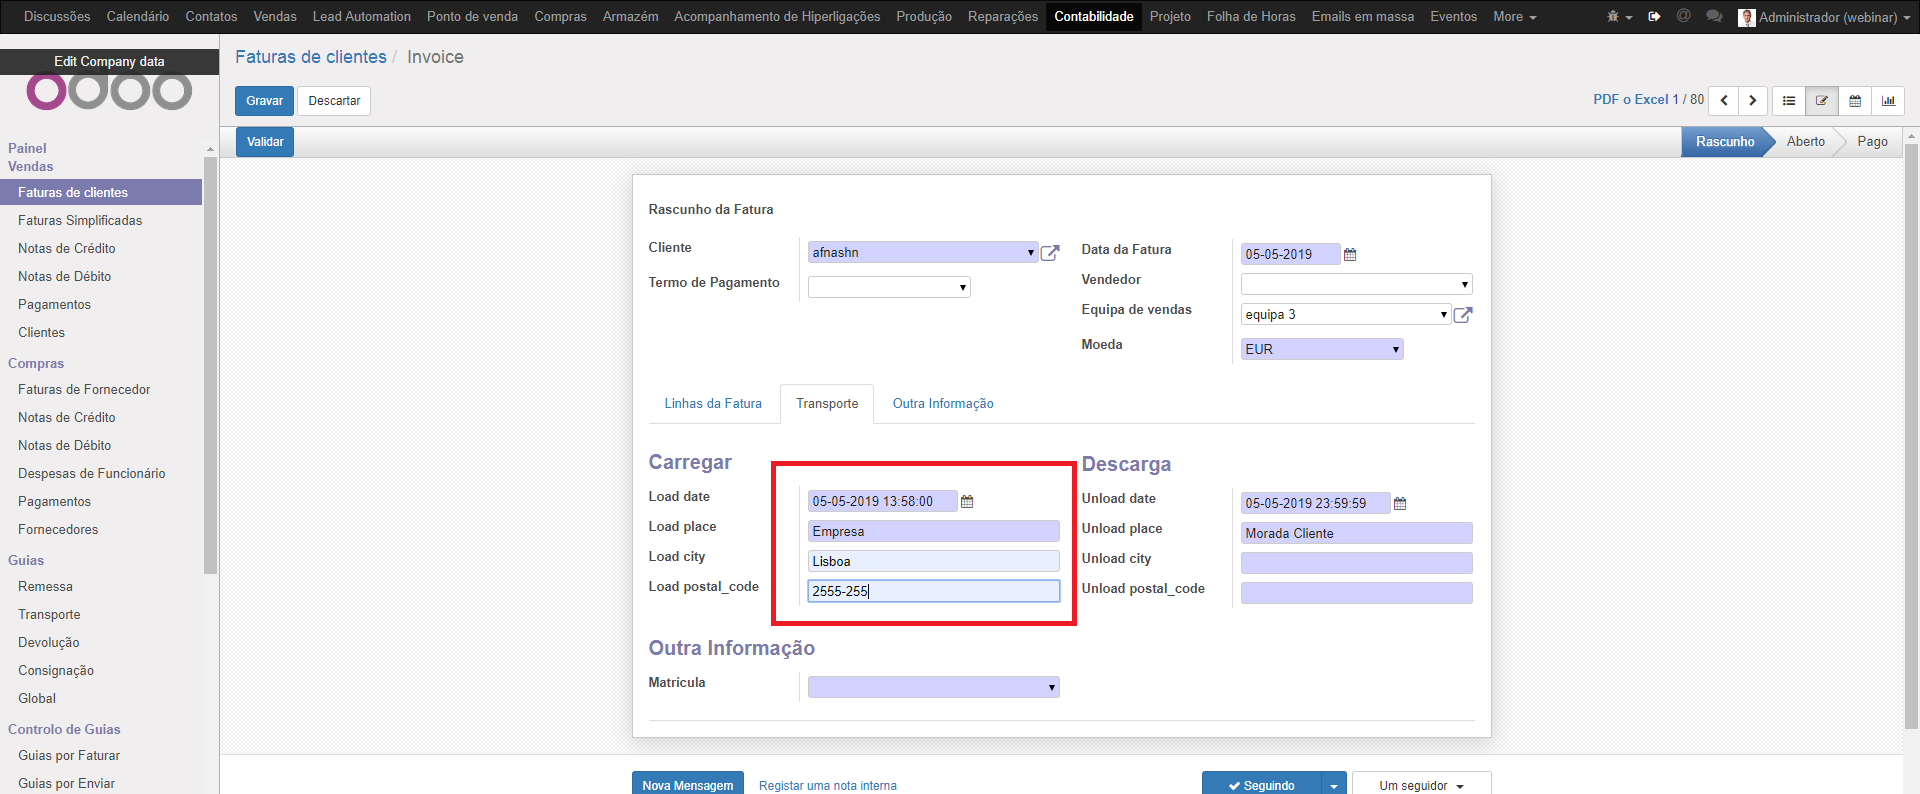The height and width of the screenshot is (794, 1920).
Task: Open external link for Cliente afnashn
Action: (1050, 253)
